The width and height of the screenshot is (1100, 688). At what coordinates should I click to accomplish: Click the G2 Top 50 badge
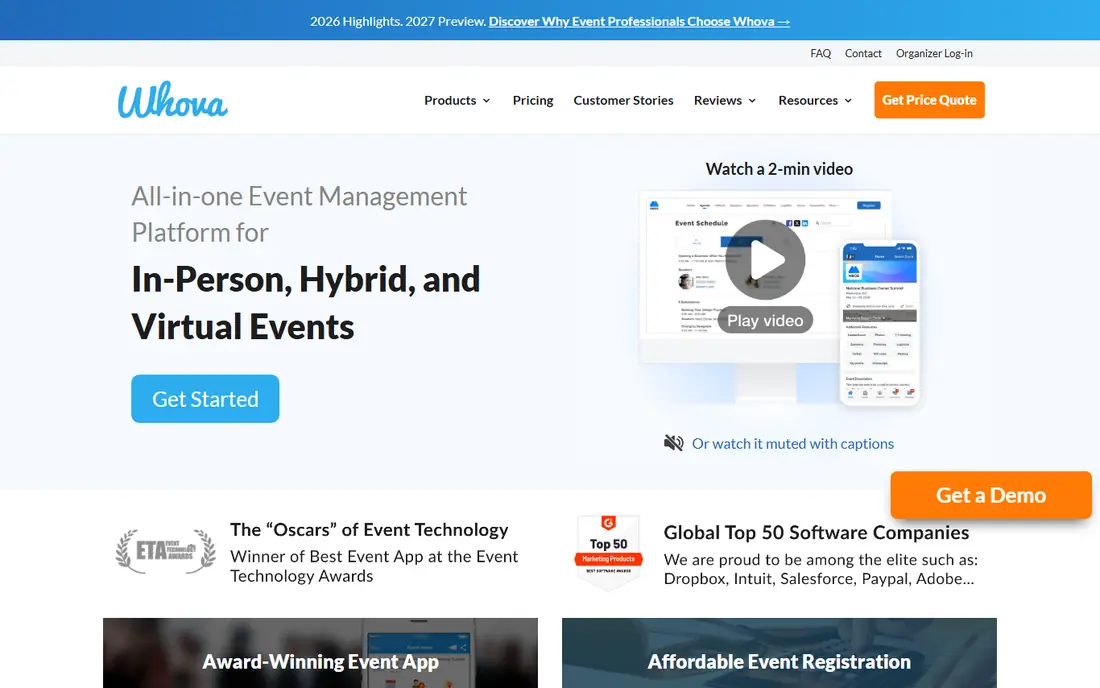coord(608,553)
